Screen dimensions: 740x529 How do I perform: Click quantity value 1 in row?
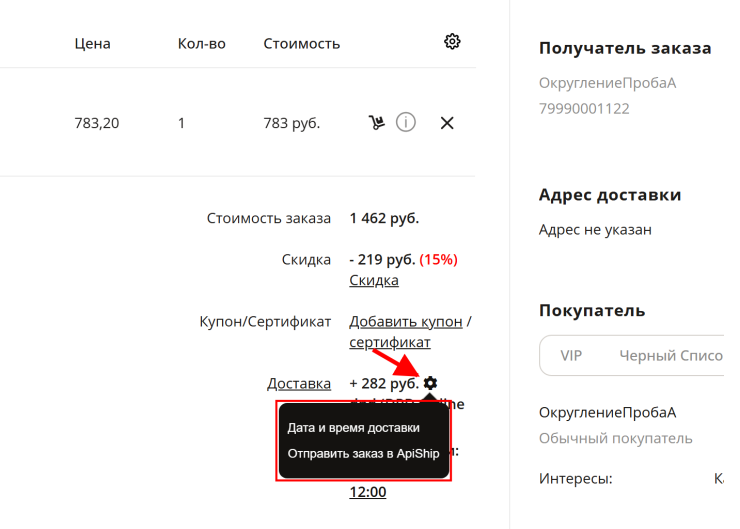[x=181, y=123]
